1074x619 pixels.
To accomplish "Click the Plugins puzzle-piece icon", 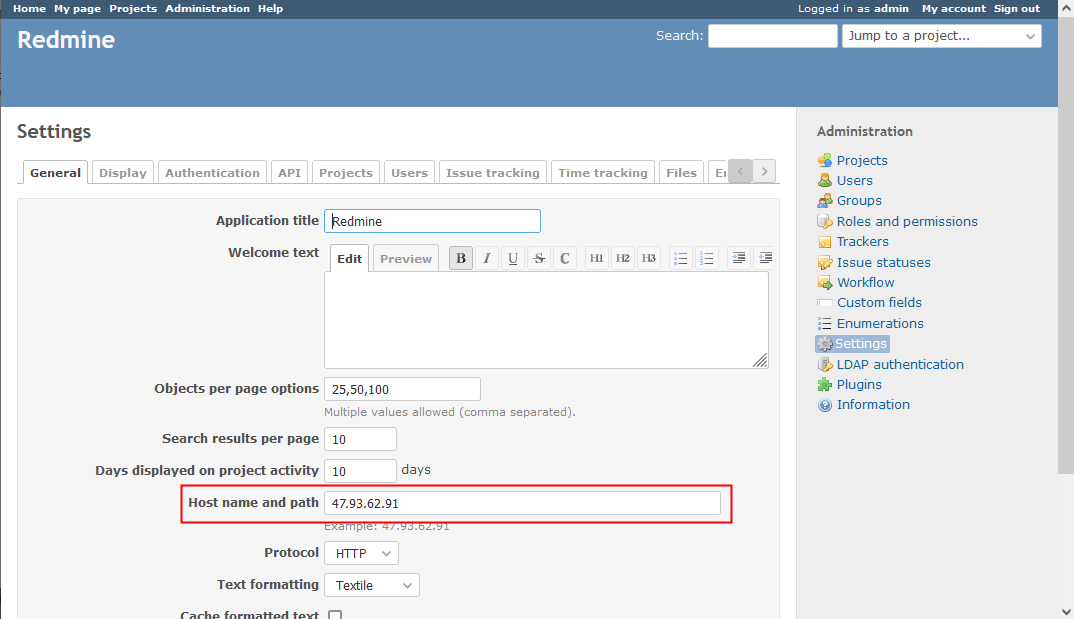I will [x=825, y=384].
